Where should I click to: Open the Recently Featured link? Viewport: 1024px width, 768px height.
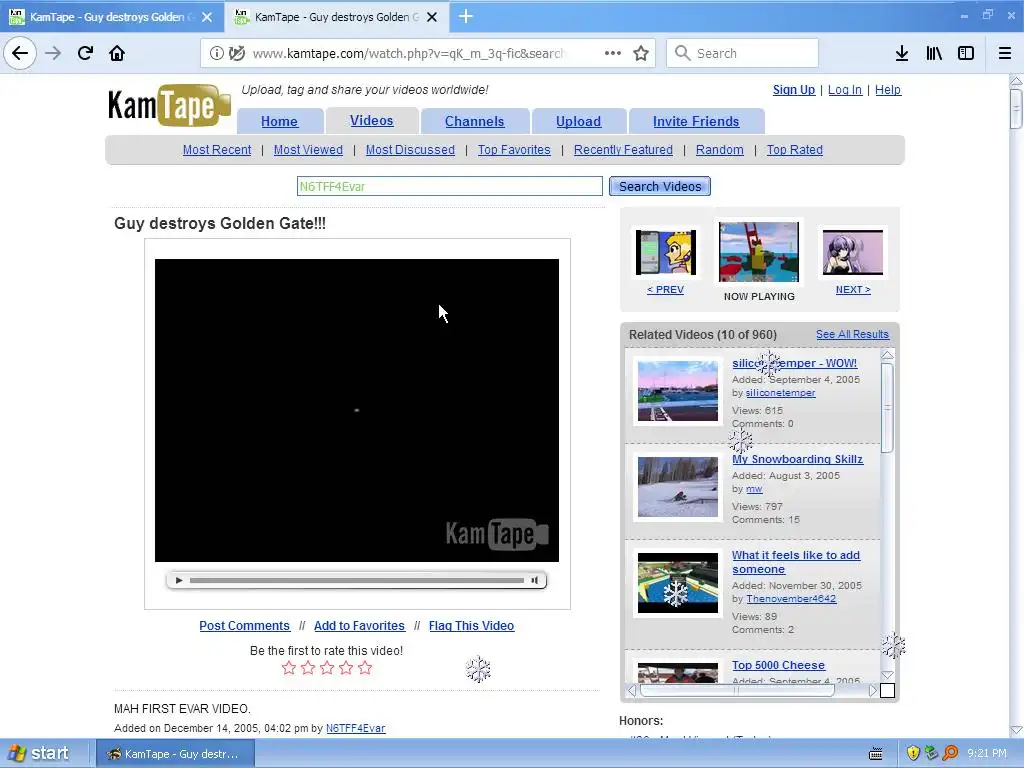[x=623, y=150]
